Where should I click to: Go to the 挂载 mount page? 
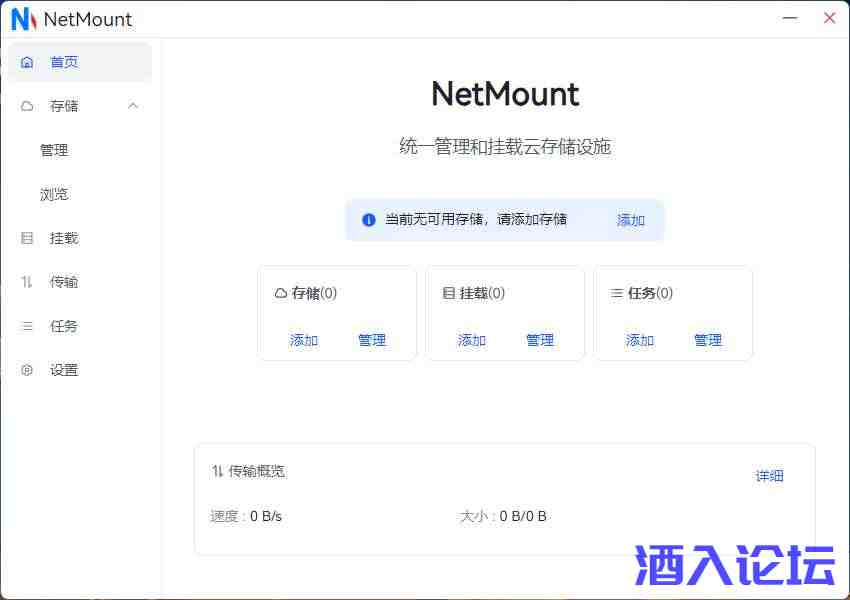click(80, 238)
